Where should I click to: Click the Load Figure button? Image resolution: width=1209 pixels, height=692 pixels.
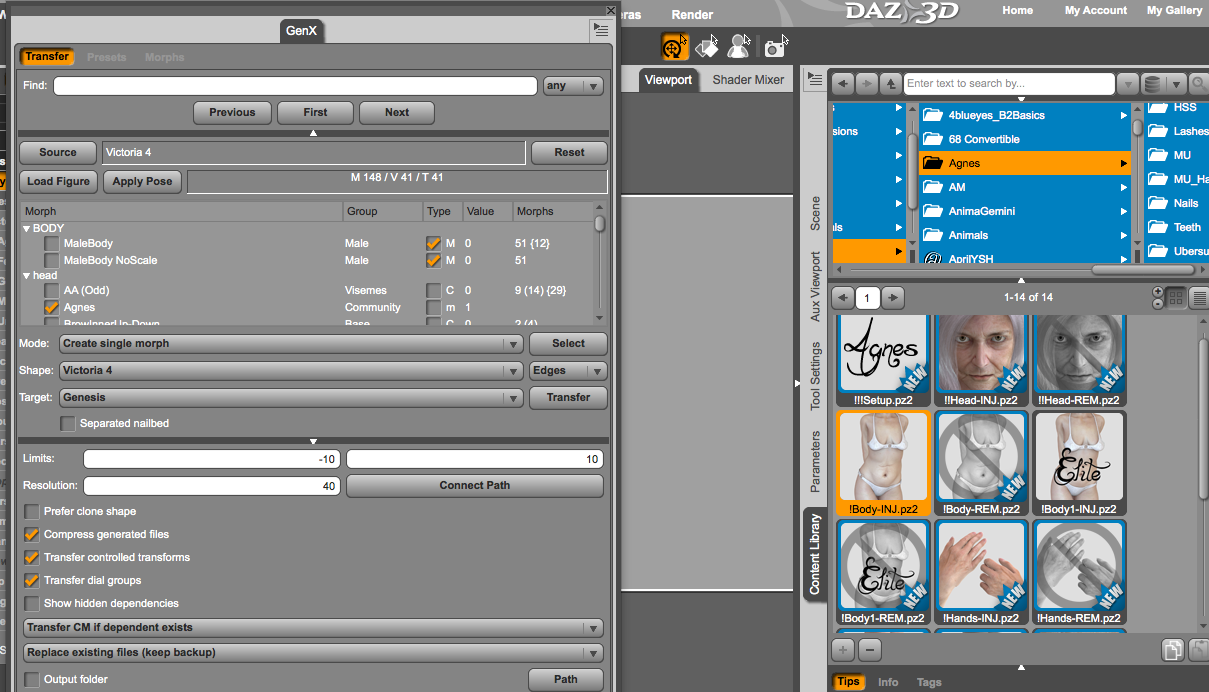(x=59, y=181)
